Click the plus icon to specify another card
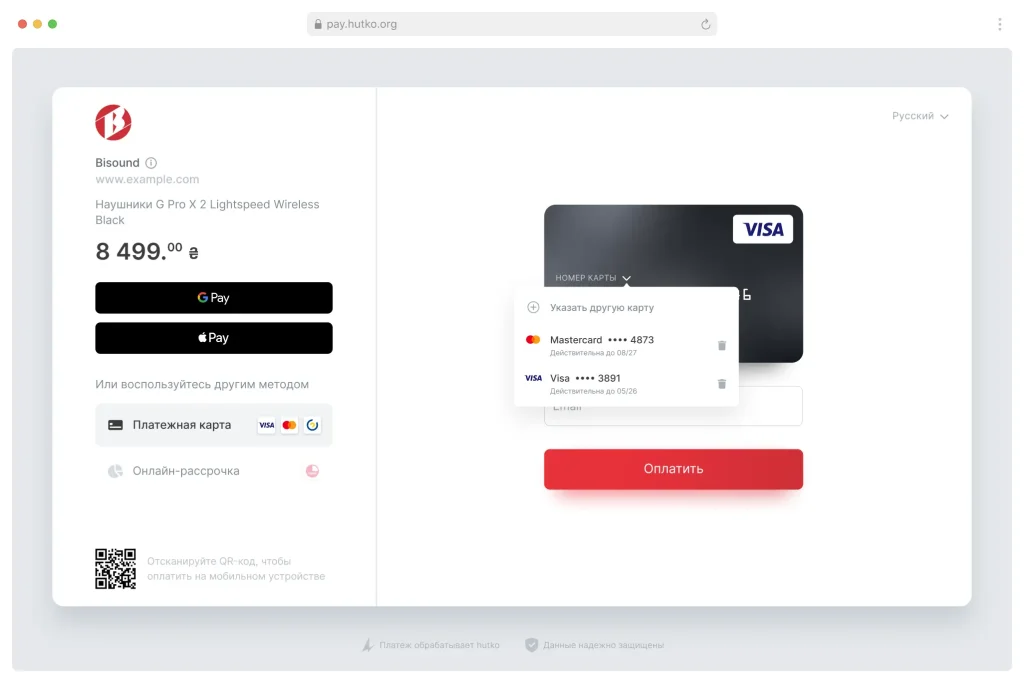The image size is (1024, 683). [x=533, y=307]
